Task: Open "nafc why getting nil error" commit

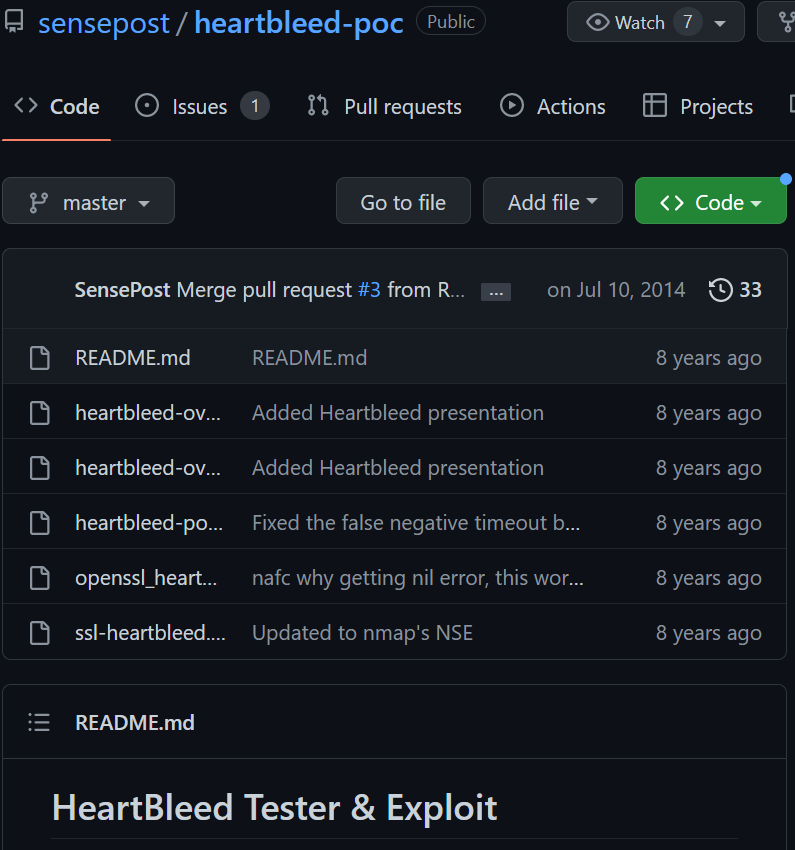Action: (418, 578)
